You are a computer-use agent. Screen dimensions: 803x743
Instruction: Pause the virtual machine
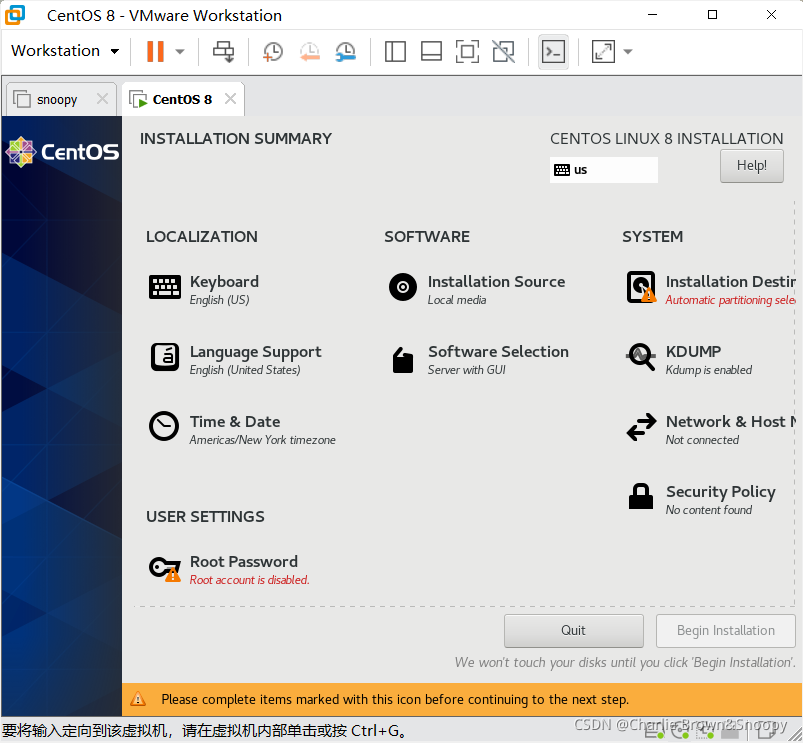(x=155, y=51)
